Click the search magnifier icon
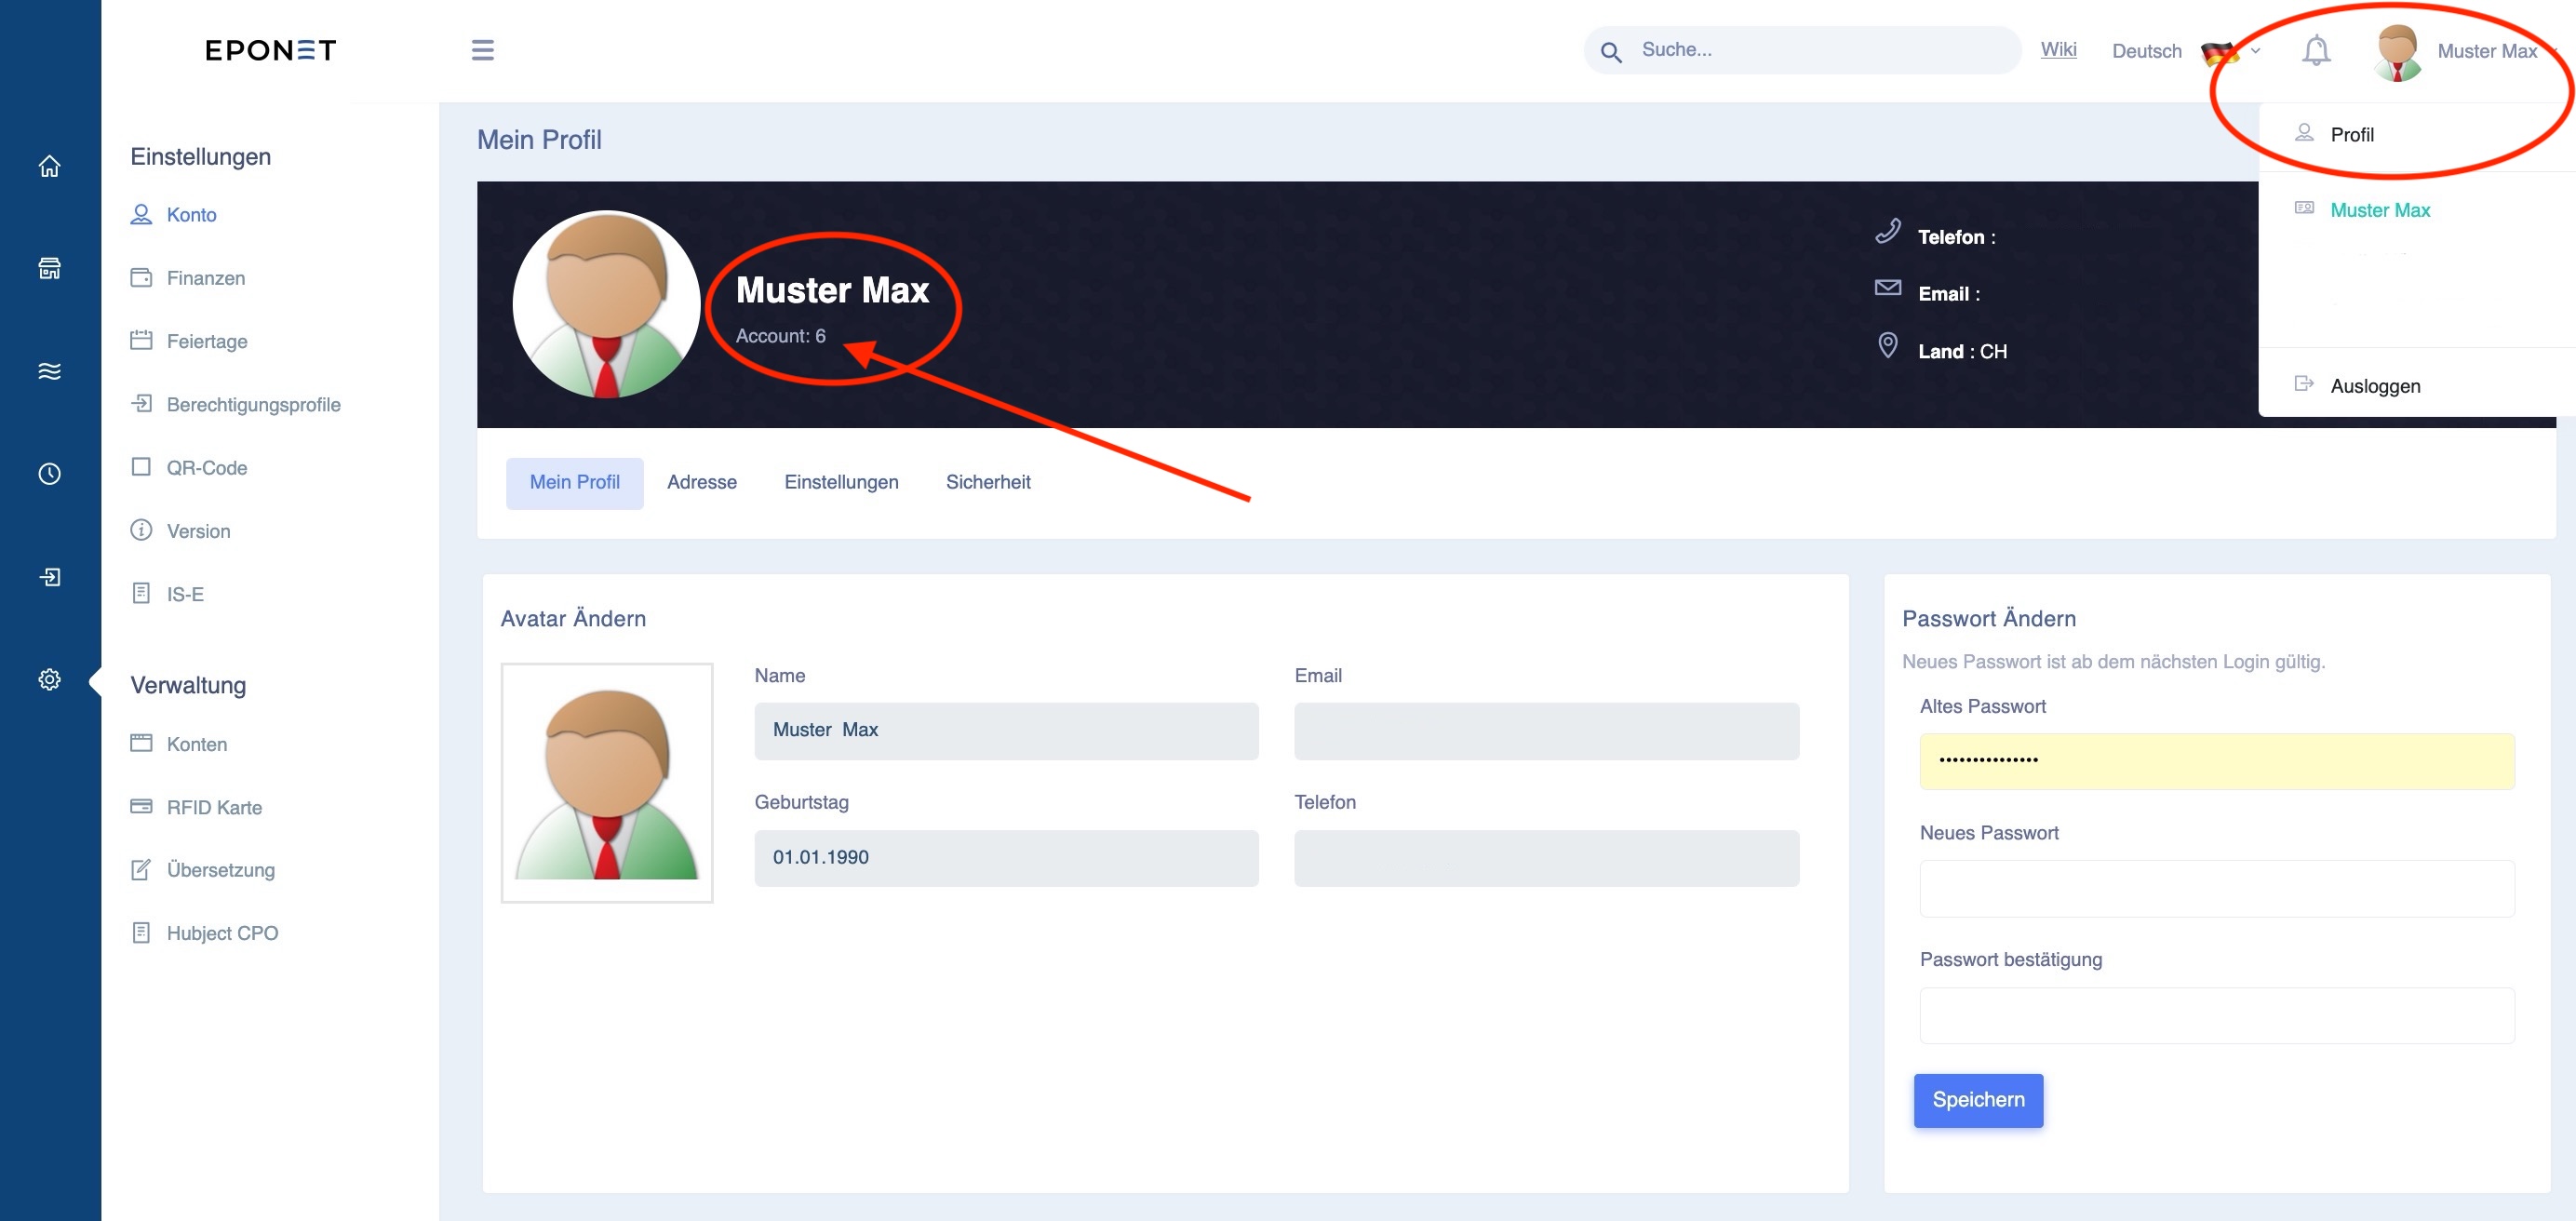The image size is (2576, 1221). click(1610, 52)
